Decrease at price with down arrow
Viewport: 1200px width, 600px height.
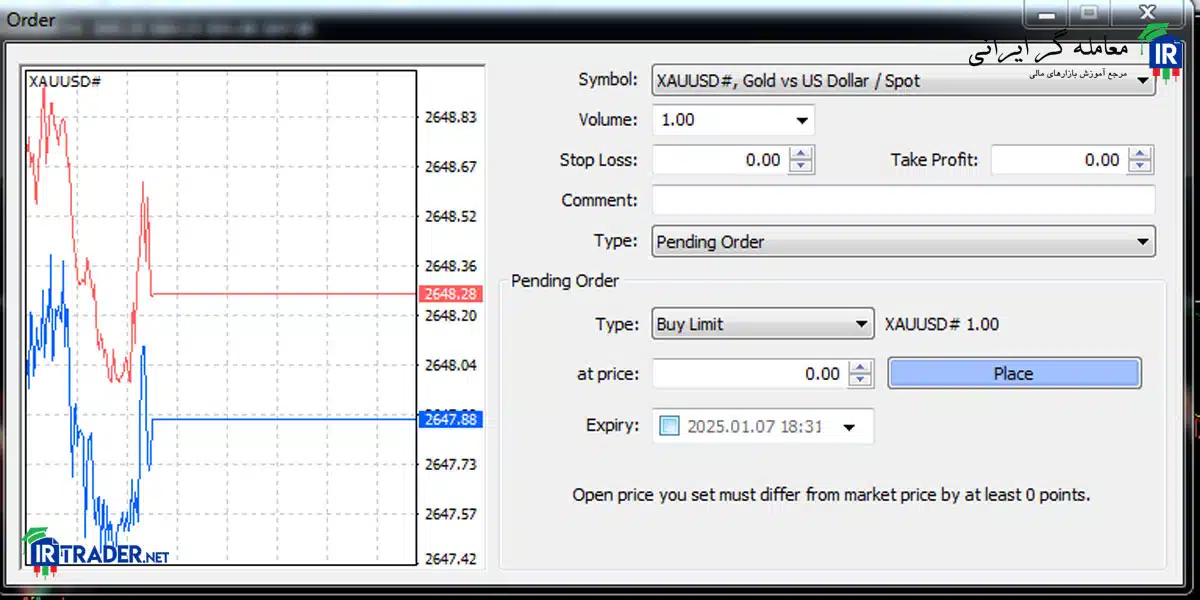pos(860,381)
